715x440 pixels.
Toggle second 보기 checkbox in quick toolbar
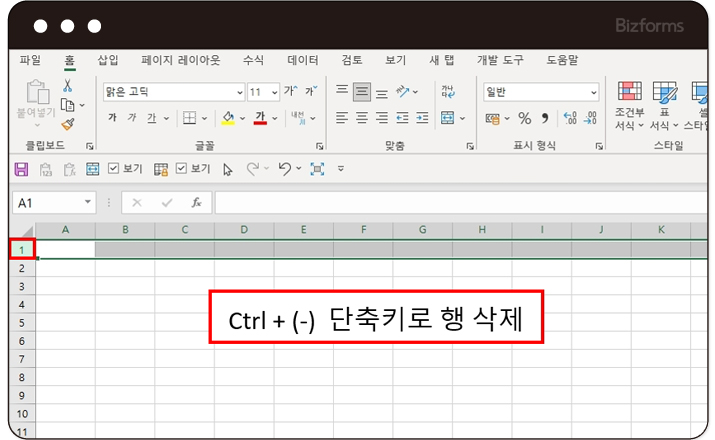tap(181, 169)
